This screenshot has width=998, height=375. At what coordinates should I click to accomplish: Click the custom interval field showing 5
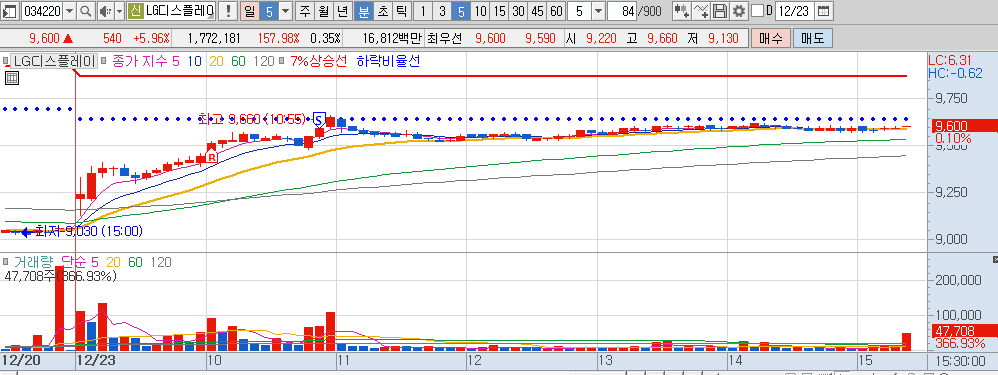[x=579, y=10]
